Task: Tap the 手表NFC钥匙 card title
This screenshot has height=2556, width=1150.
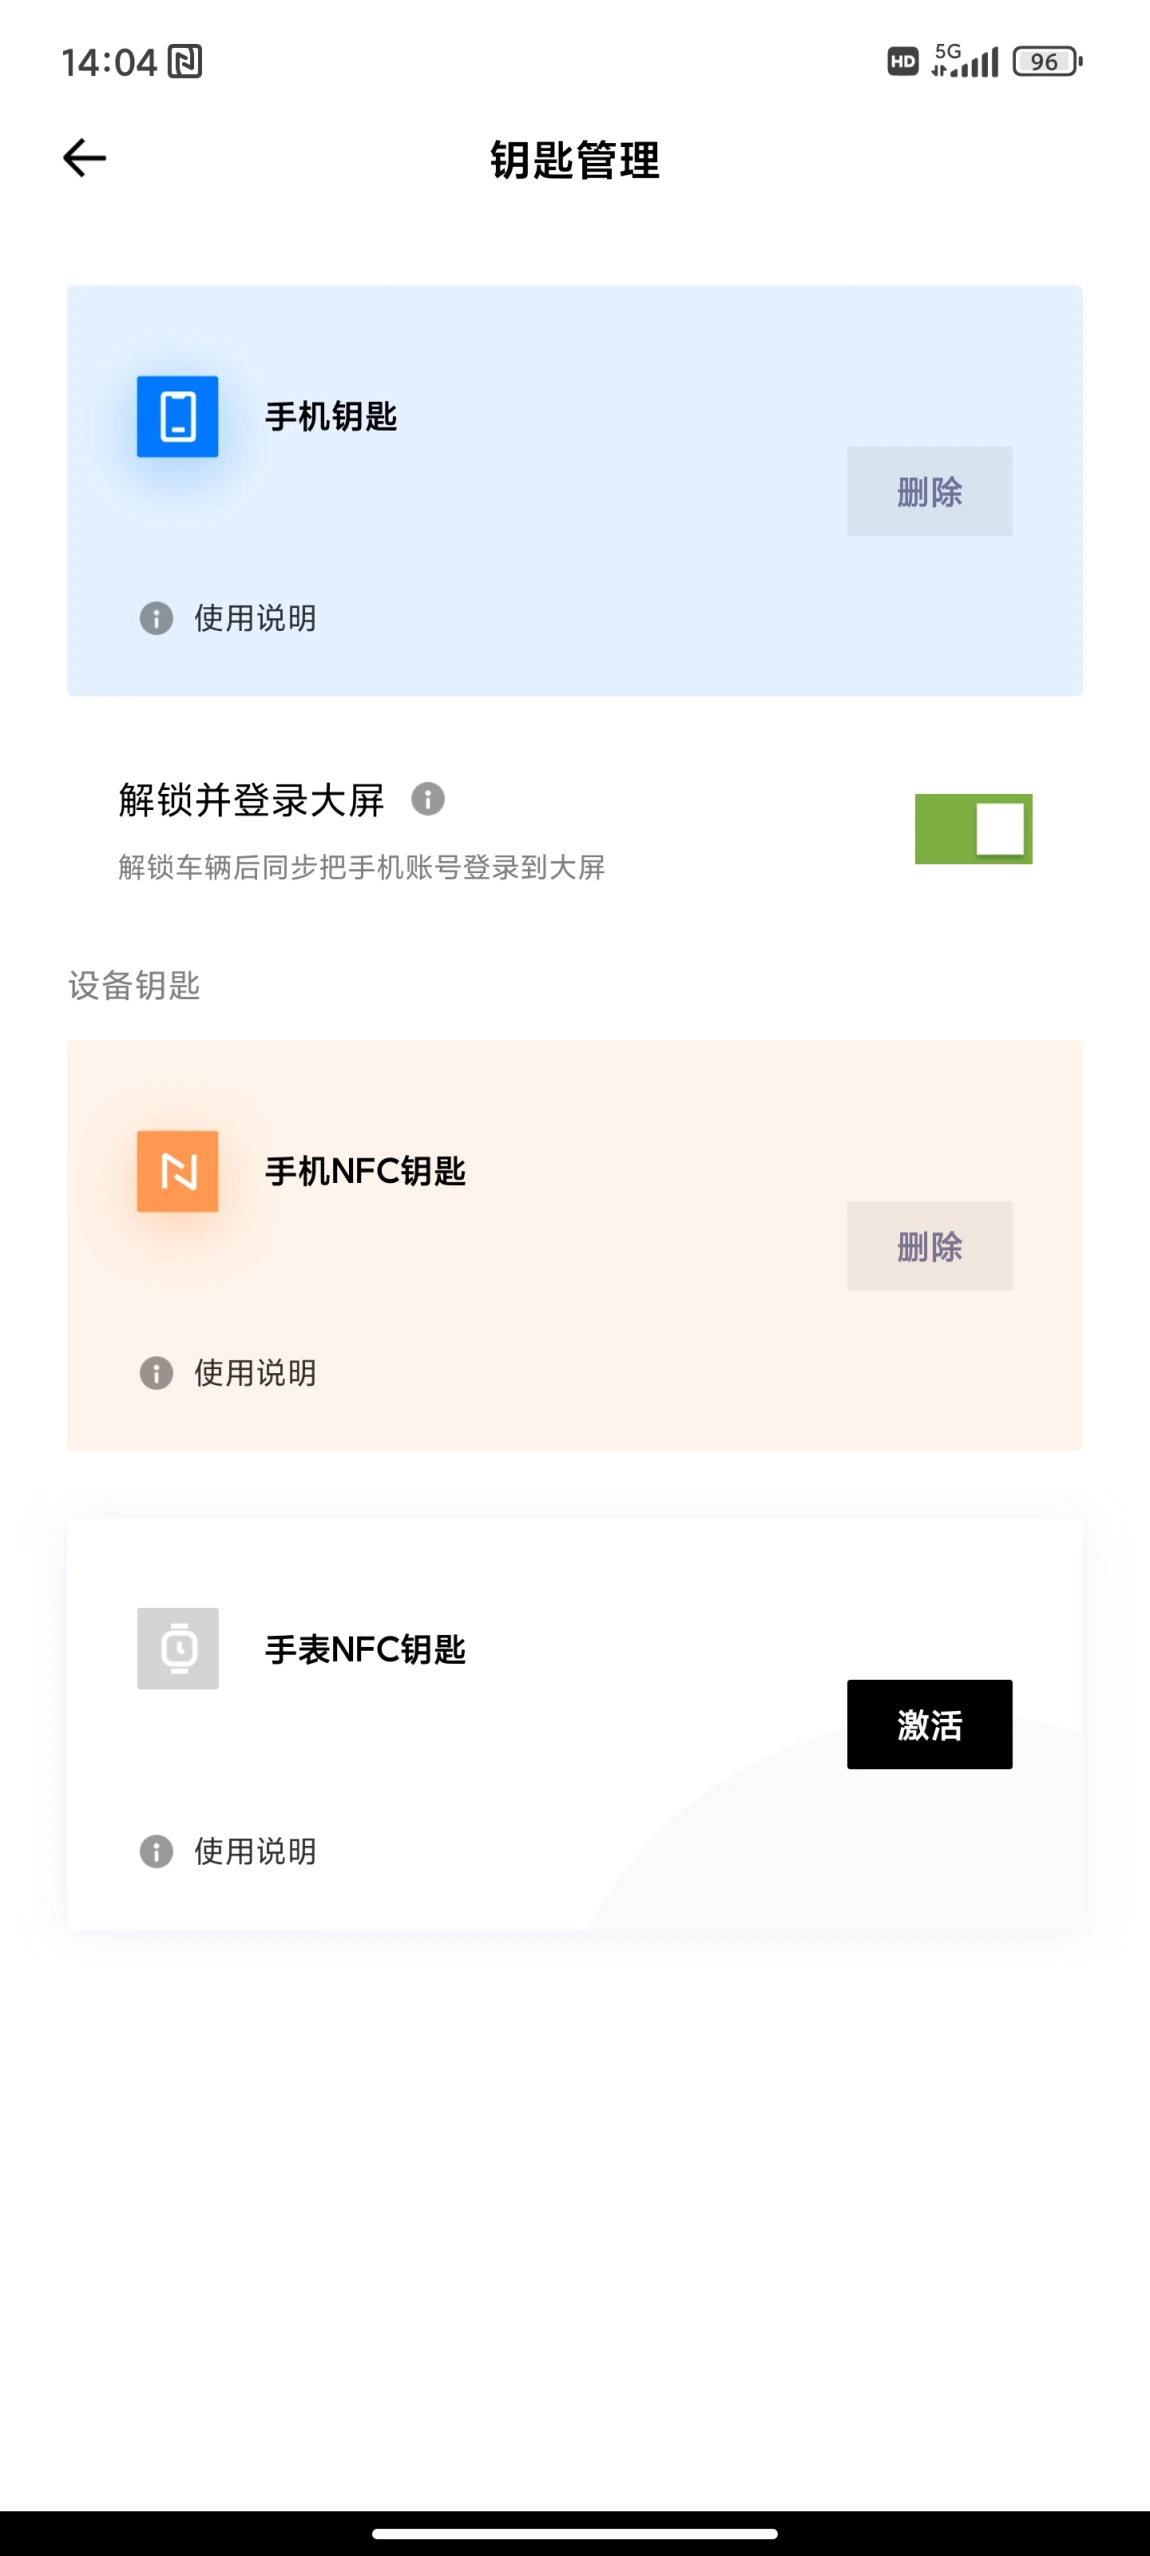Action: click(365, 1649)
